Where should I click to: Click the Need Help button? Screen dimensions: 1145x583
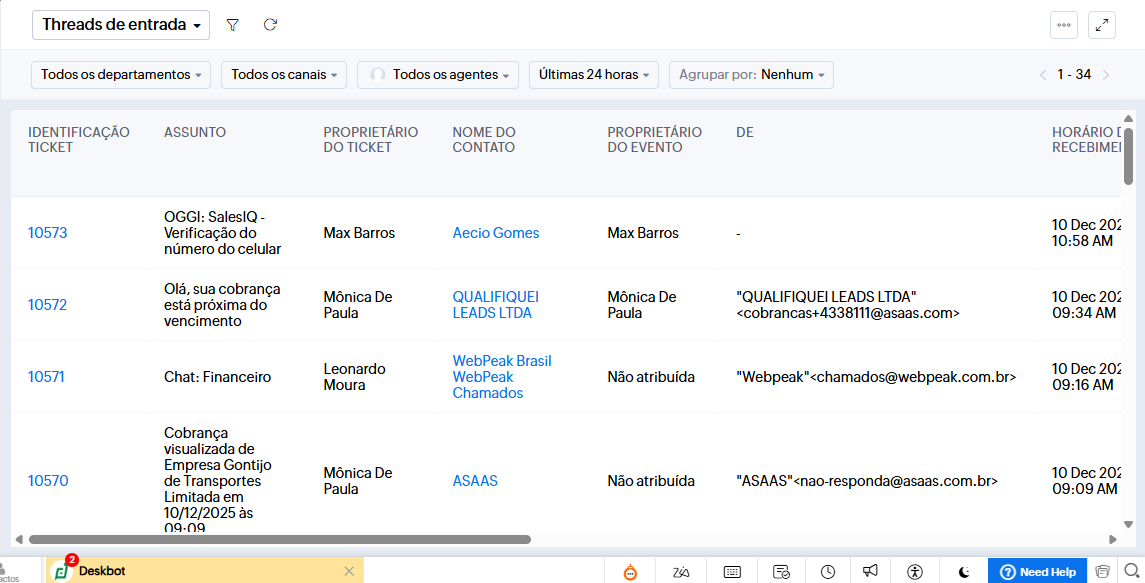click(1037, 572)
